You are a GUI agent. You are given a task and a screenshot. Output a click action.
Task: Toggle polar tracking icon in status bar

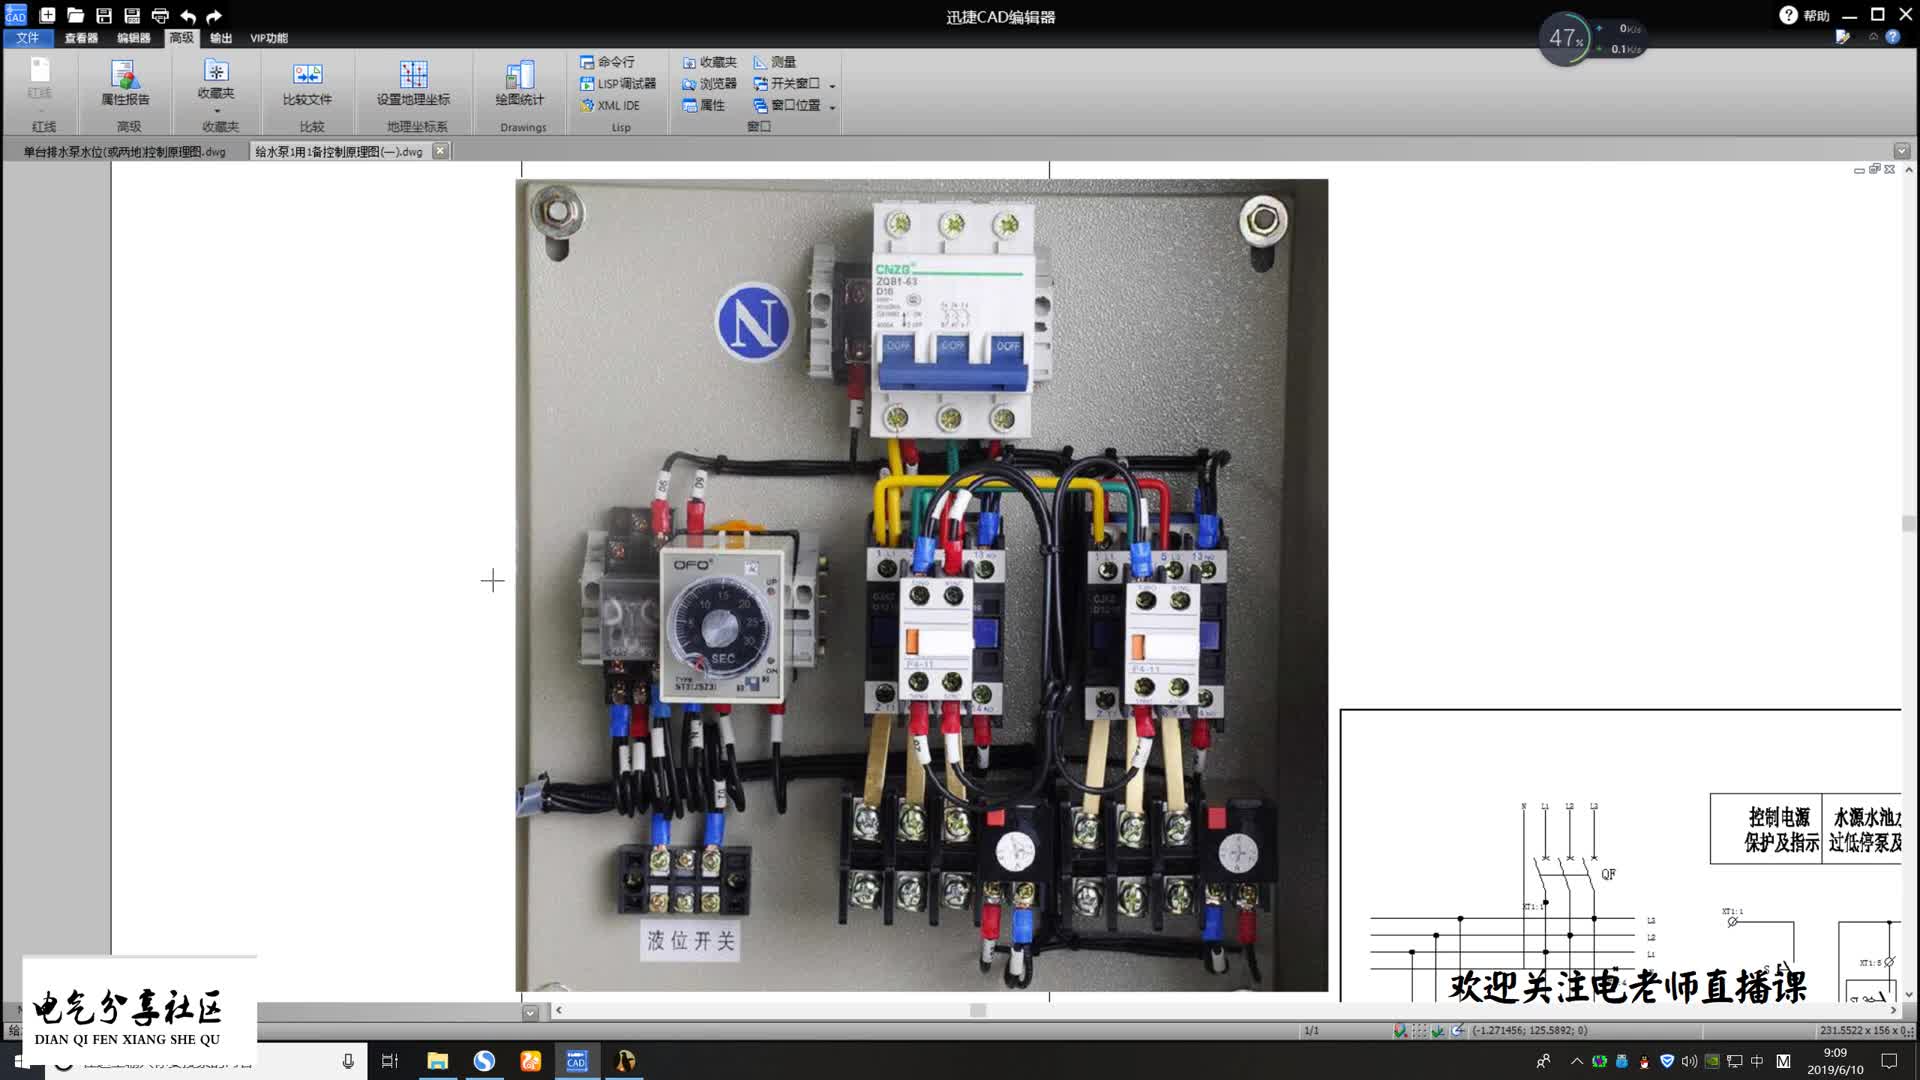1458,1030
